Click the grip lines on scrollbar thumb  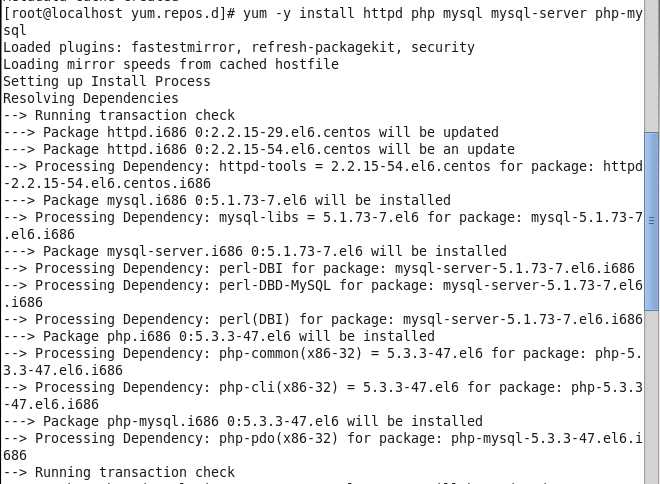click(x=652, y=220)
